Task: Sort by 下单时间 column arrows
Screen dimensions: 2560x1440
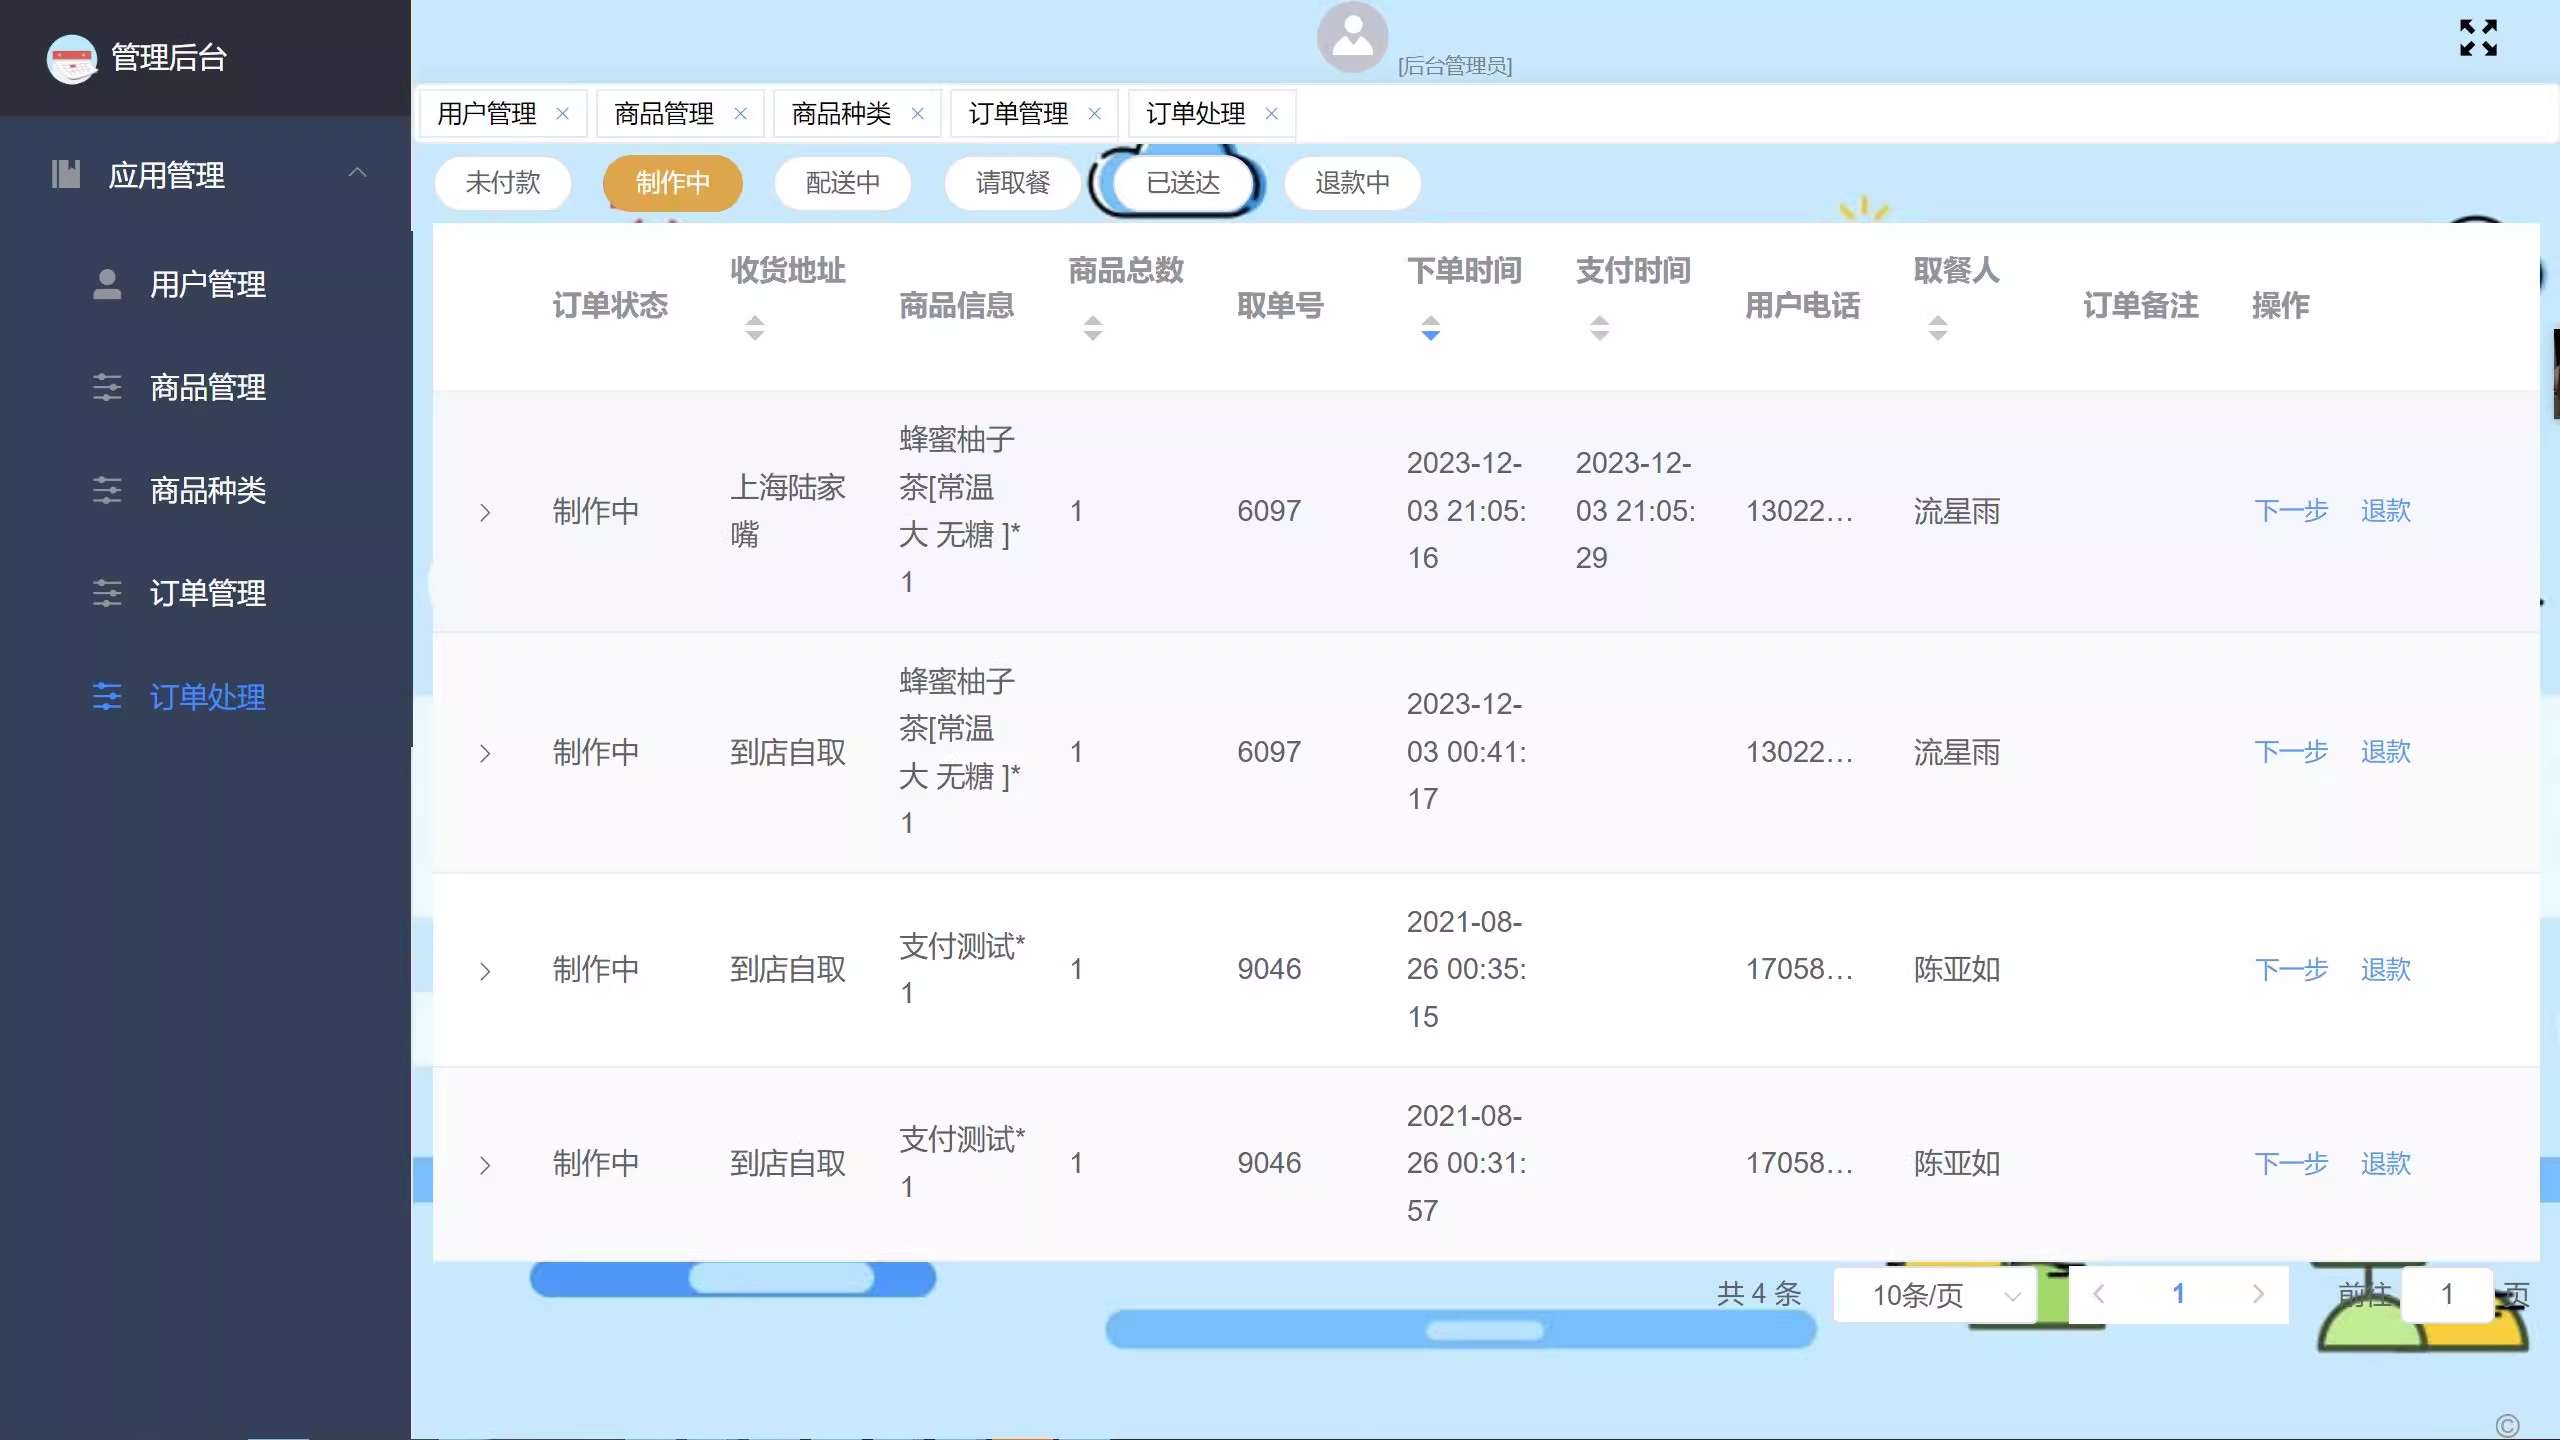Action: [x=1431, y=328]
